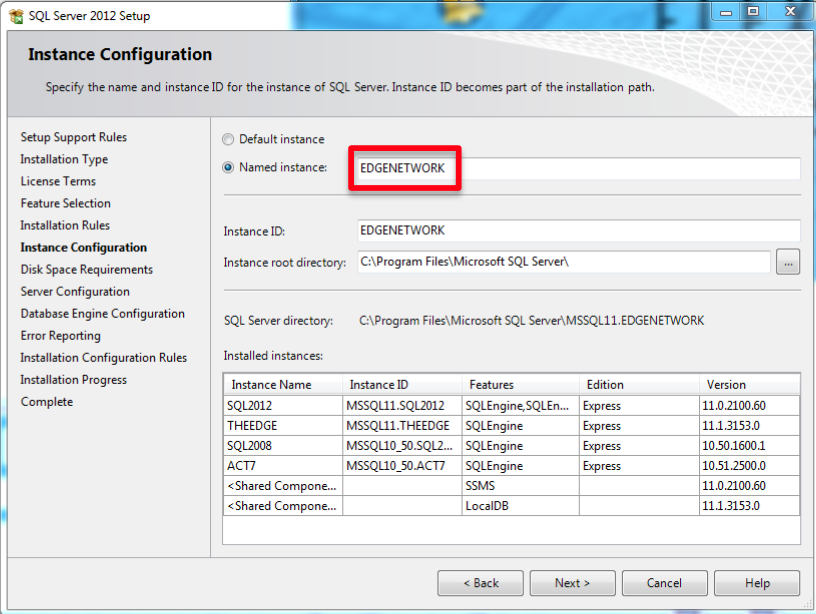
Task: Proceed with the Next button
Action: [572, 583]
